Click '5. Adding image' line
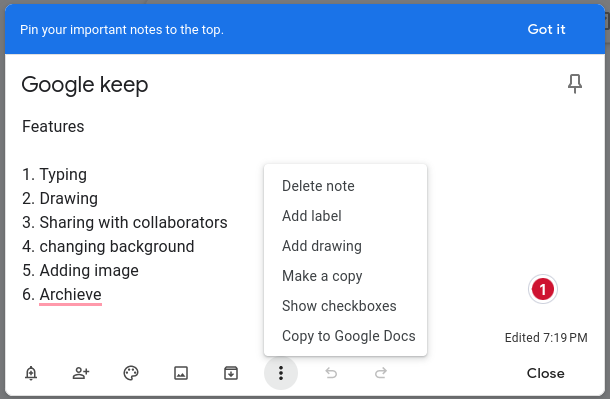 [80, 270]
